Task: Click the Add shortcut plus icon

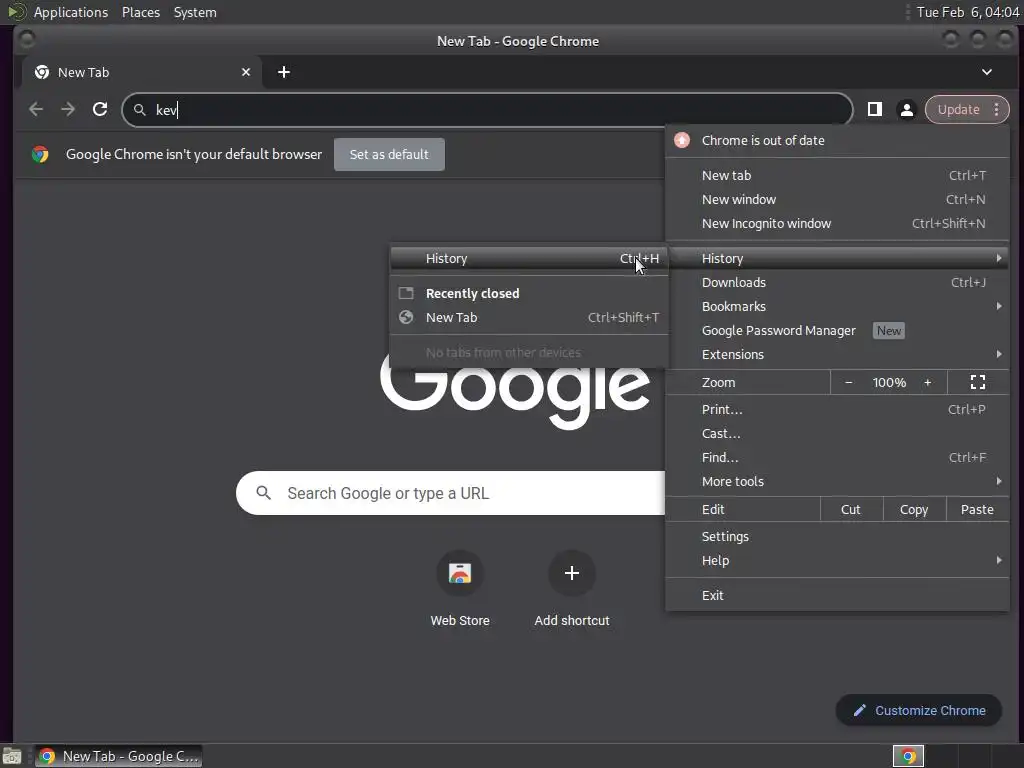Action: [571, 573]
